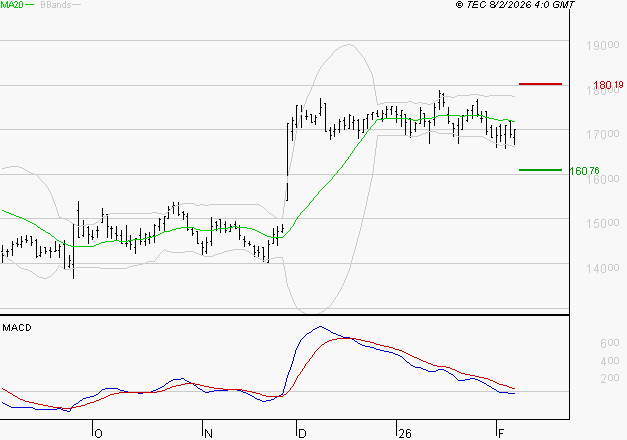The image size is (627, 440).
Task: Click the green 160.76 support level label
Action: (584, 171)
